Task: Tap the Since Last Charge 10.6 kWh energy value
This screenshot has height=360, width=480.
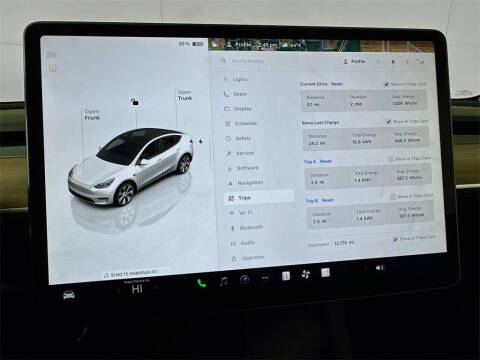Action: click(362, 142)
